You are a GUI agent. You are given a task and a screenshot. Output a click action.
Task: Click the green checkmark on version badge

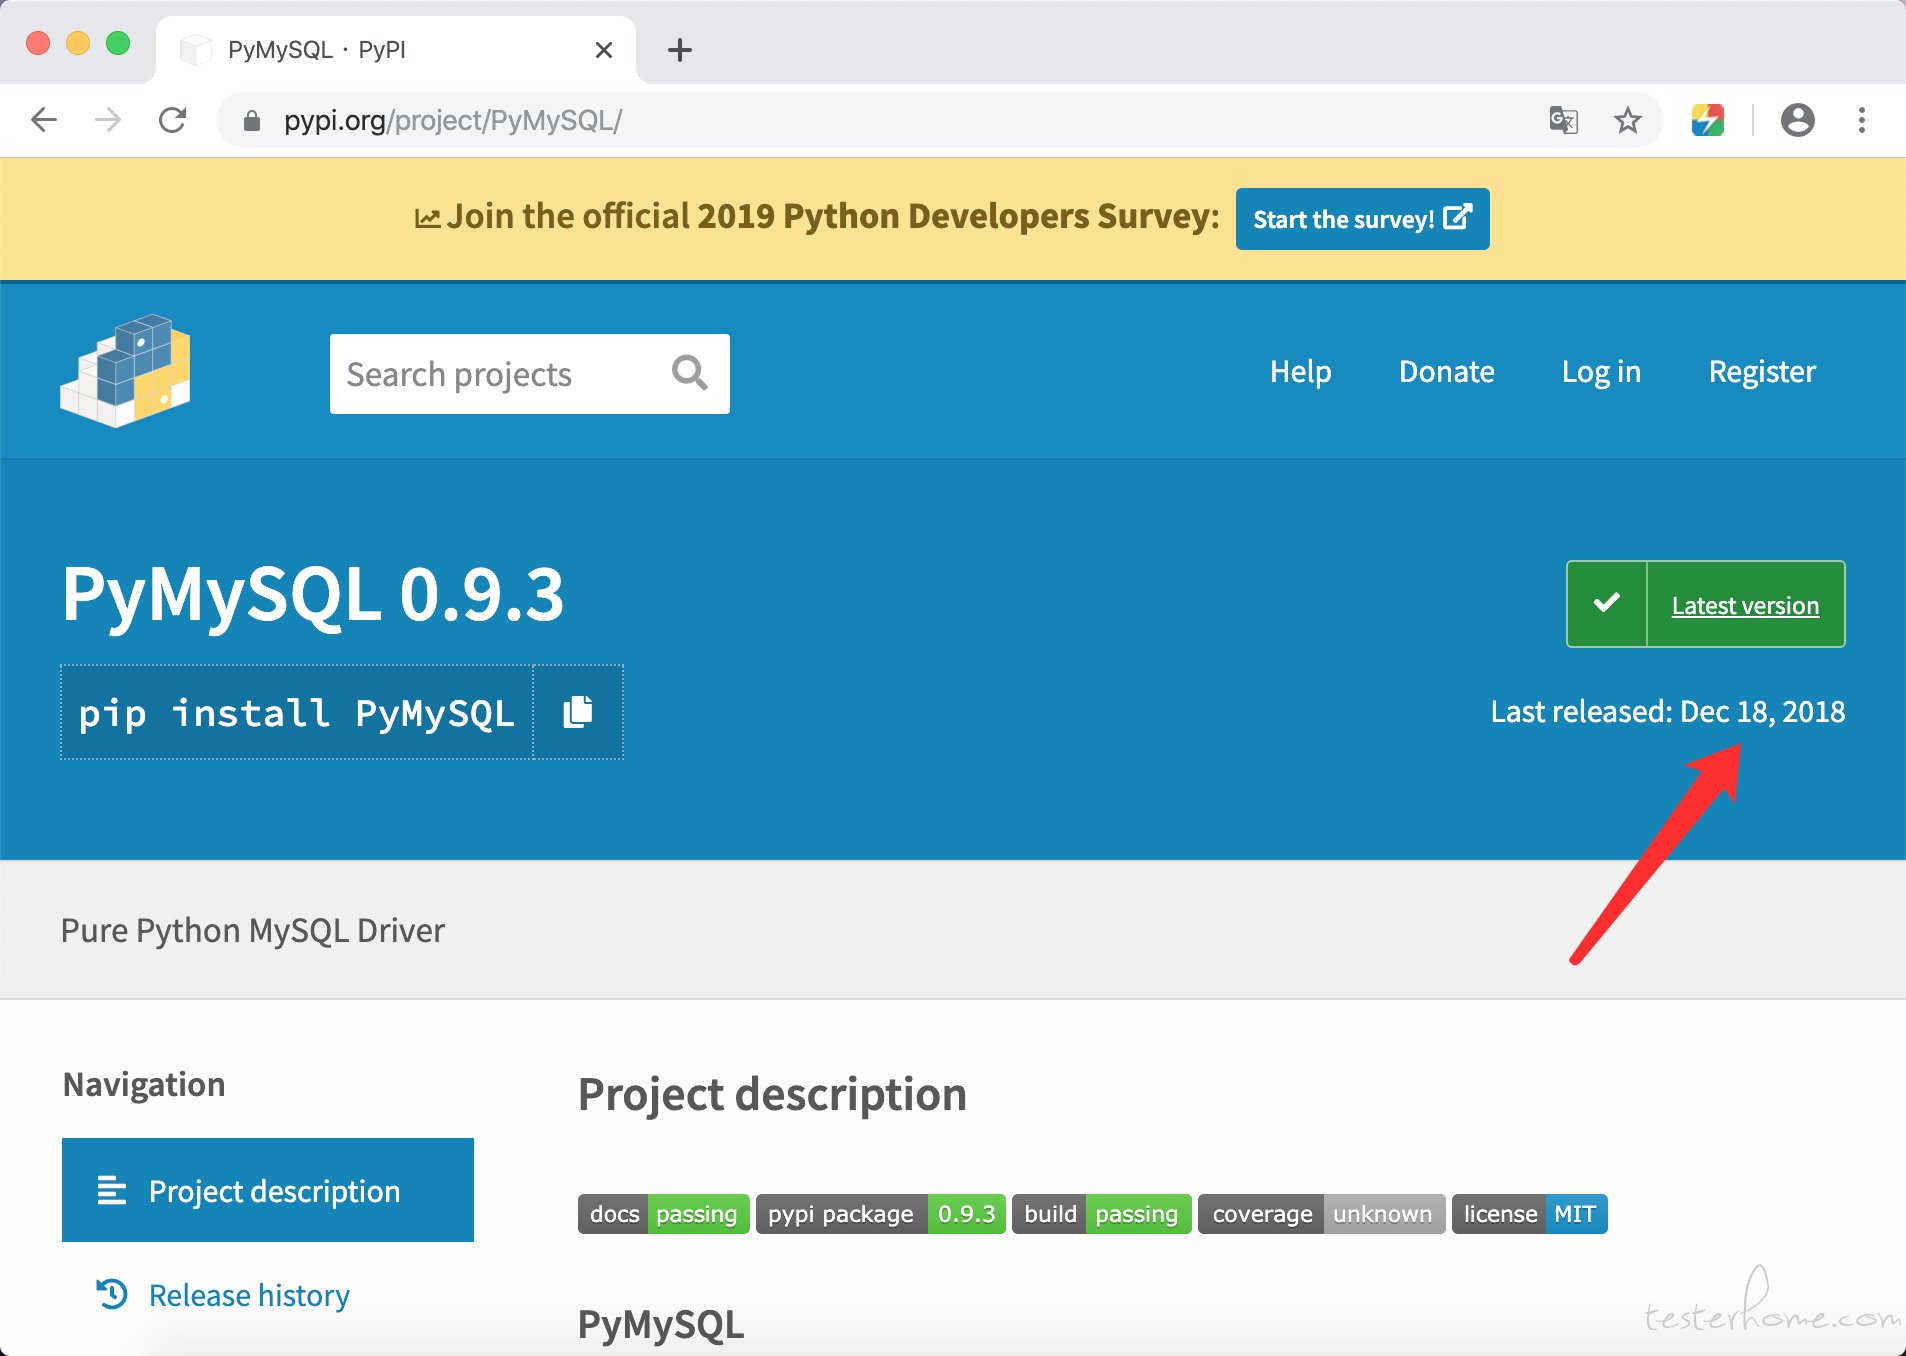coord(1607,604)
